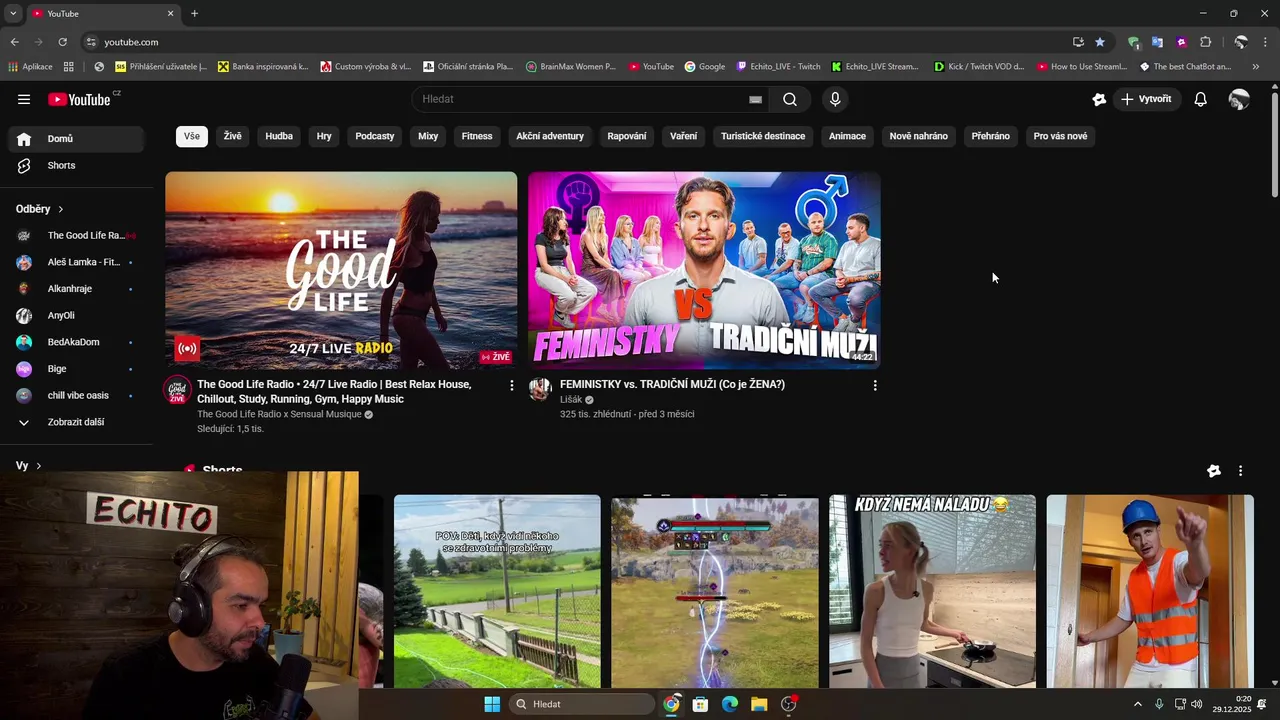Play The Good Life live radio thumbnail
The width and height of the screenshot is (1280, 720).
point(341,271)
